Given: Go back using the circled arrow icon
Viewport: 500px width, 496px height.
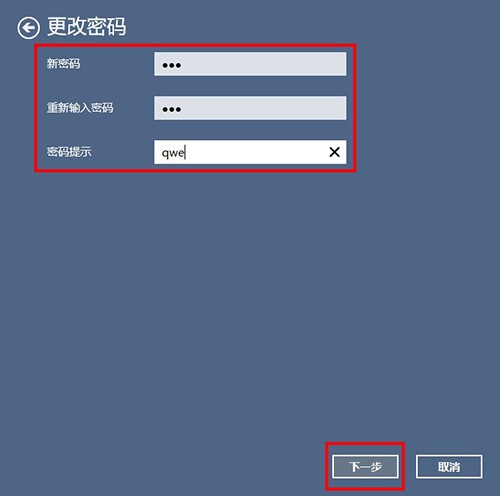Looking at the screenshot, I should pyautogui.click(x=28, y=28).
